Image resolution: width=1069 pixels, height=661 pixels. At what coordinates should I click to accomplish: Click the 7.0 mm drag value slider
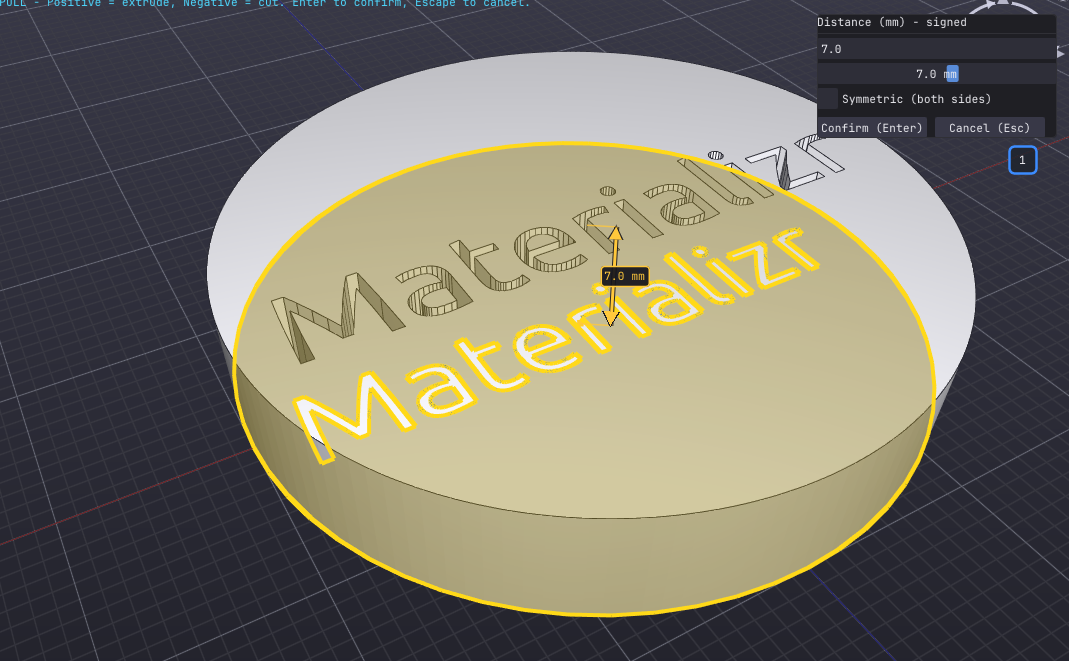[x=936, y=74]
